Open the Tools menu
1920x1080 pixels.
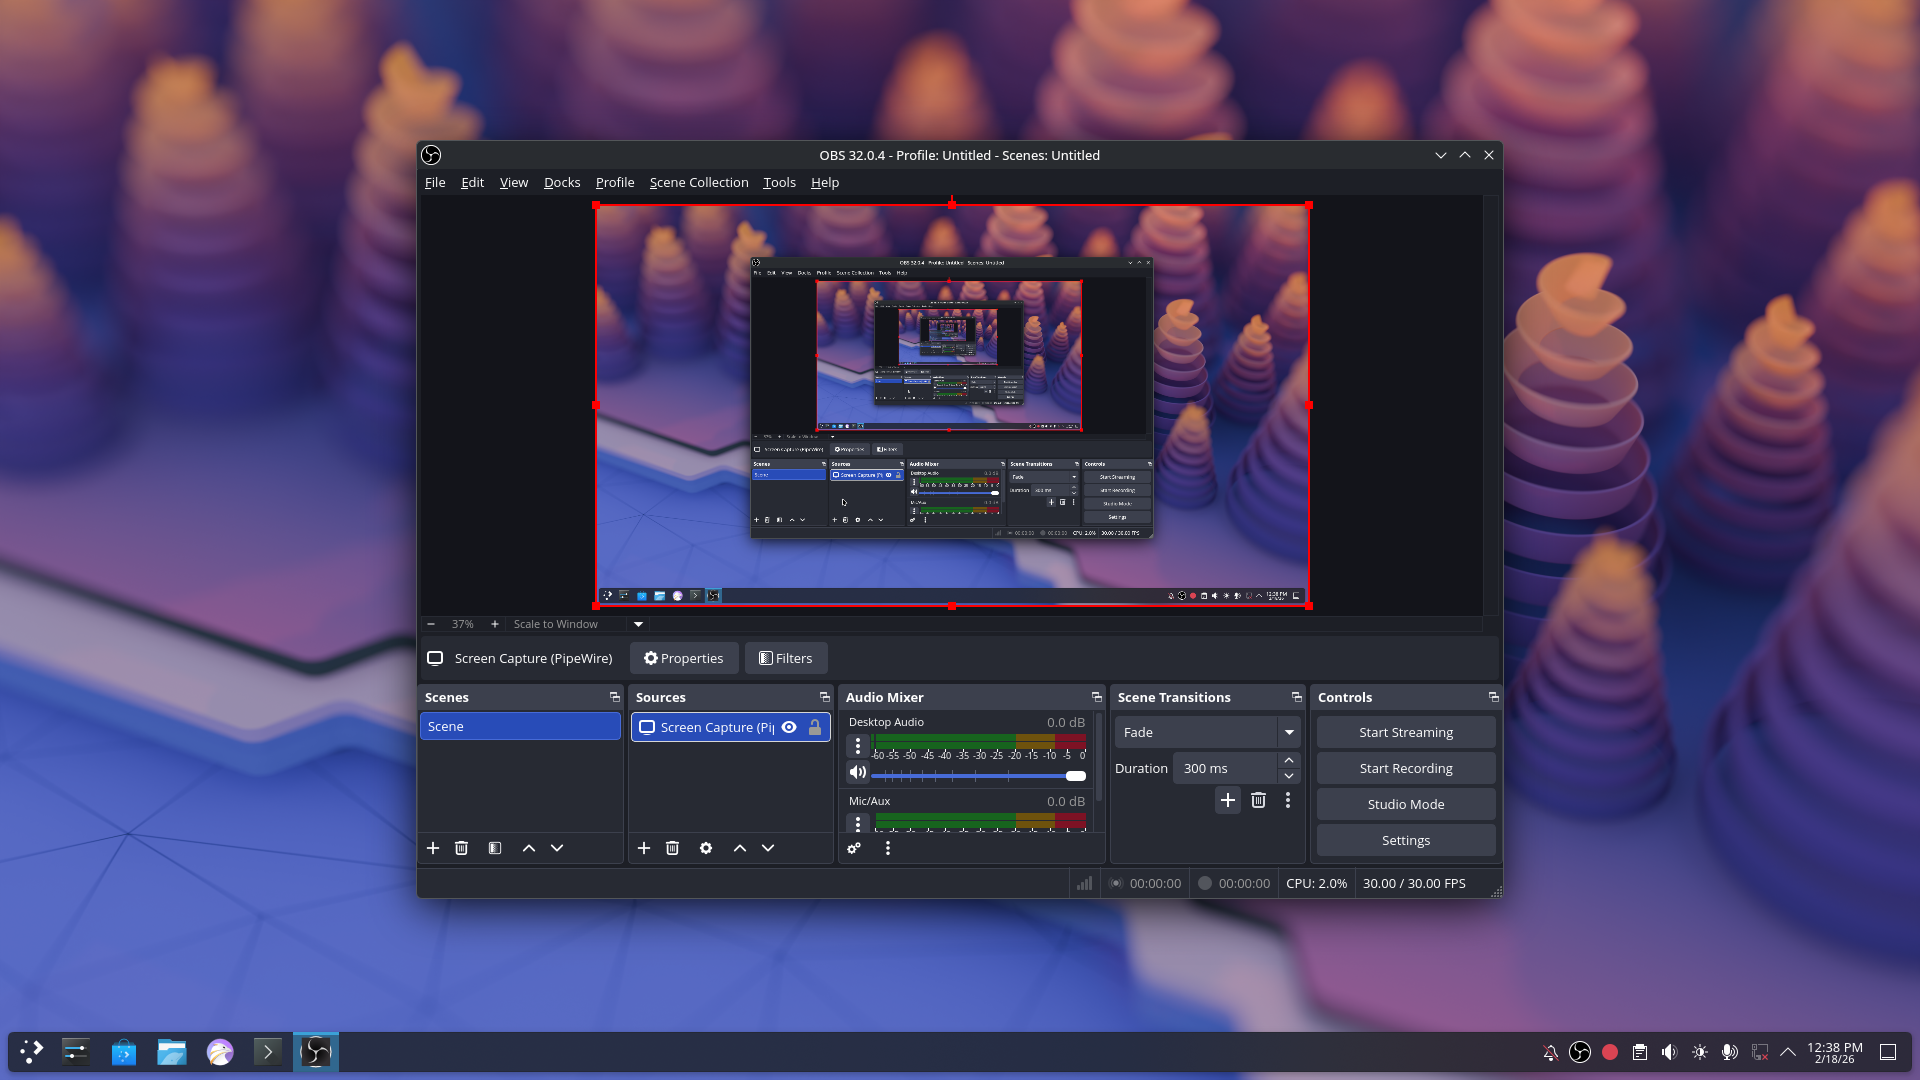point(779,182)
